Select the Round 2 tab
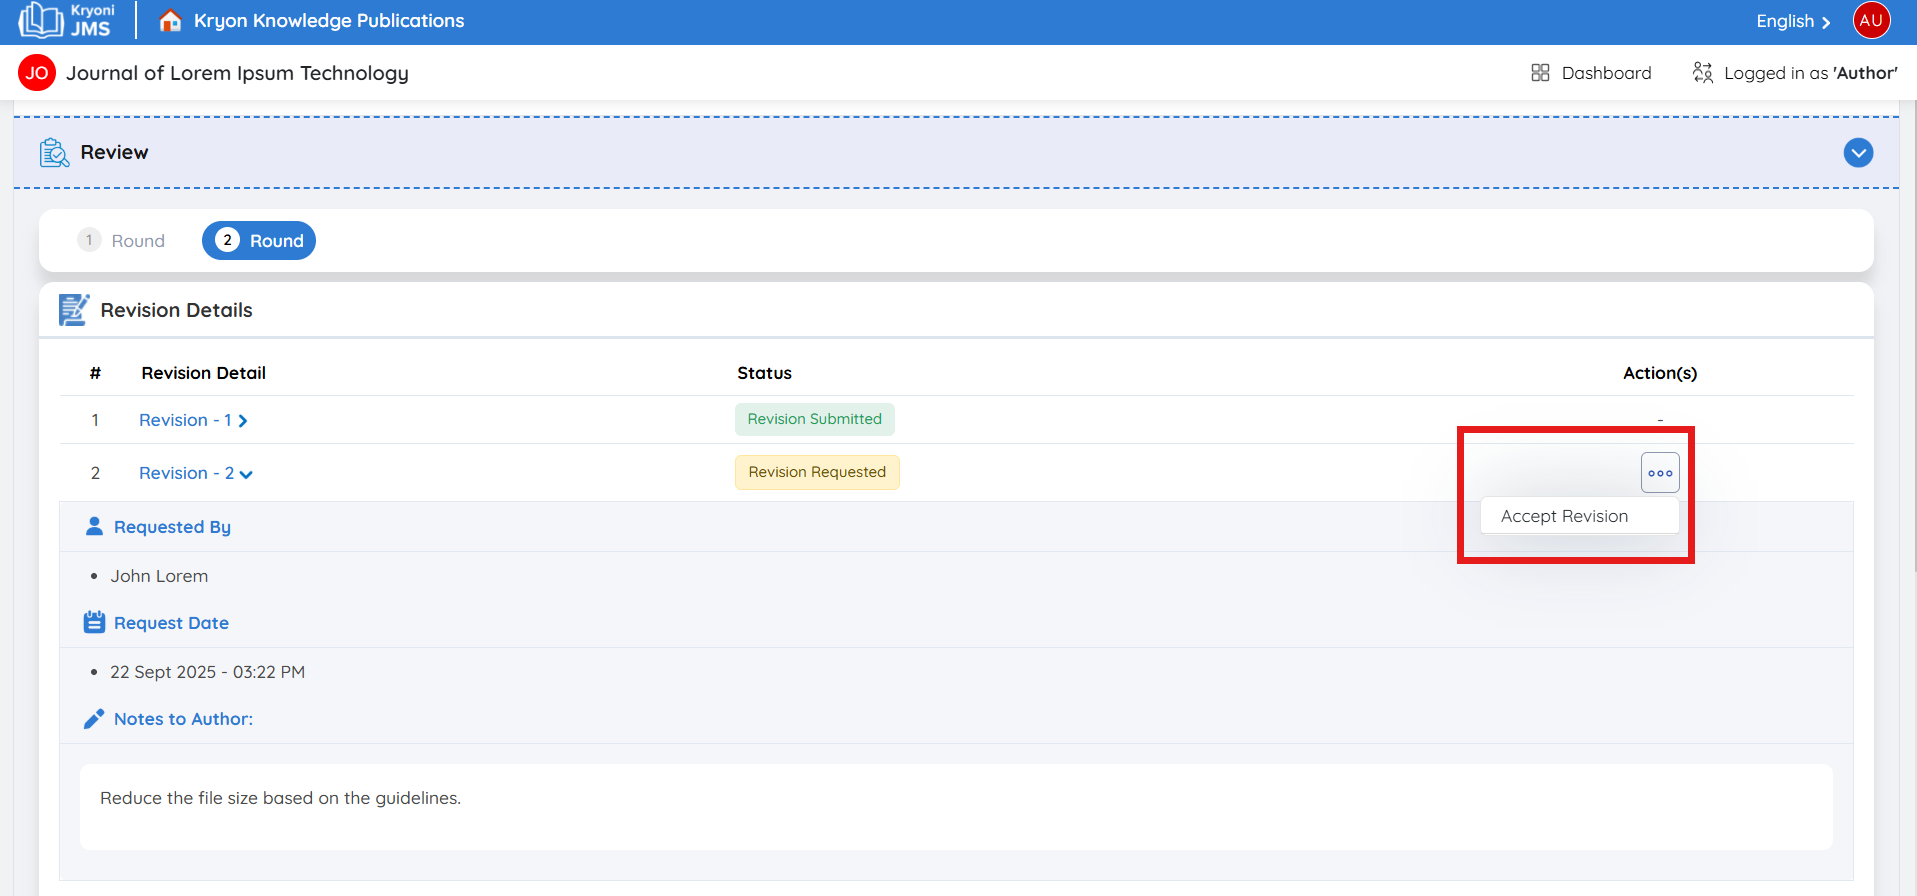 259,241
